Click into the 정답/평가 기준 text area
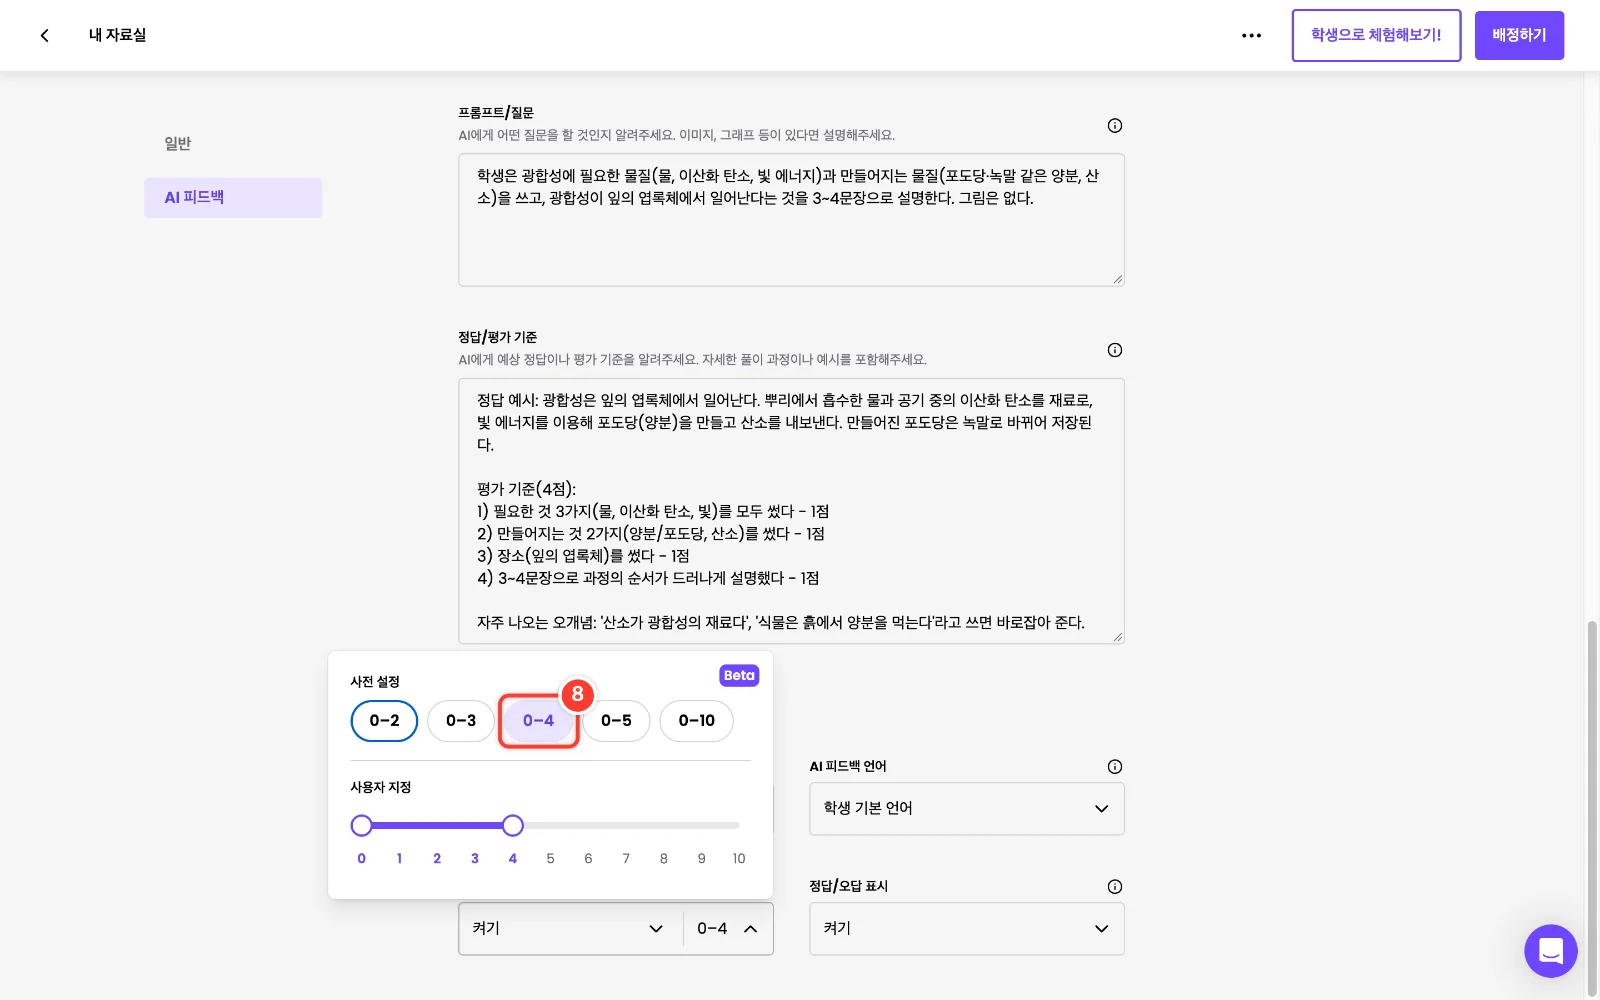This screenshot has height=1000, width=1600. (791, 511)
